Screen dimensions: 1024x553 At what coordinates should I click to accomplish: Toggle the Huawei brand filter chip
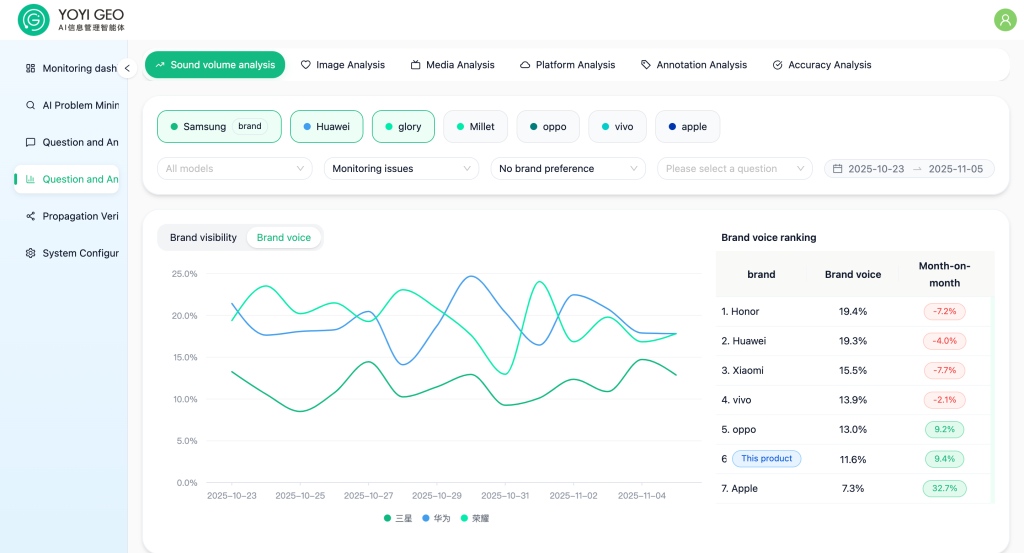click(x=326, y=127)
